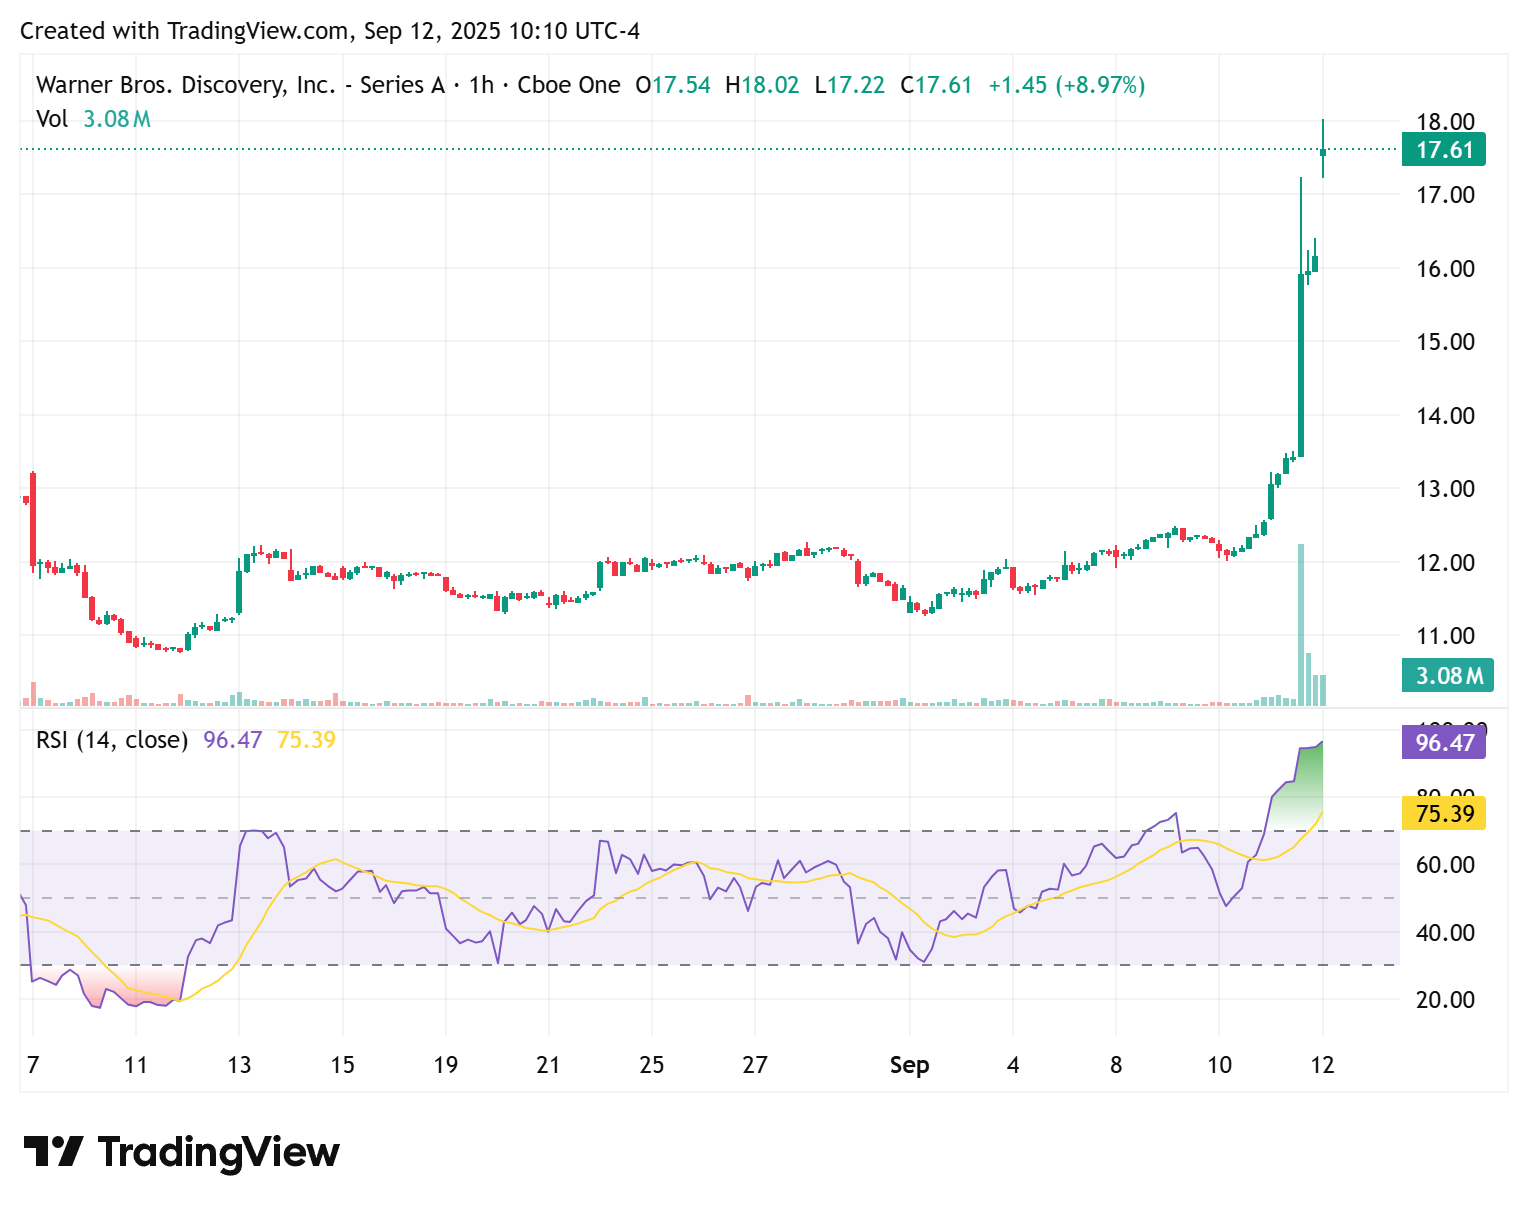Image resolution: width=1528 pixels, height=1212 pixels.
Task: Click the date 27 on time axis
Action: click(755, 1065)
